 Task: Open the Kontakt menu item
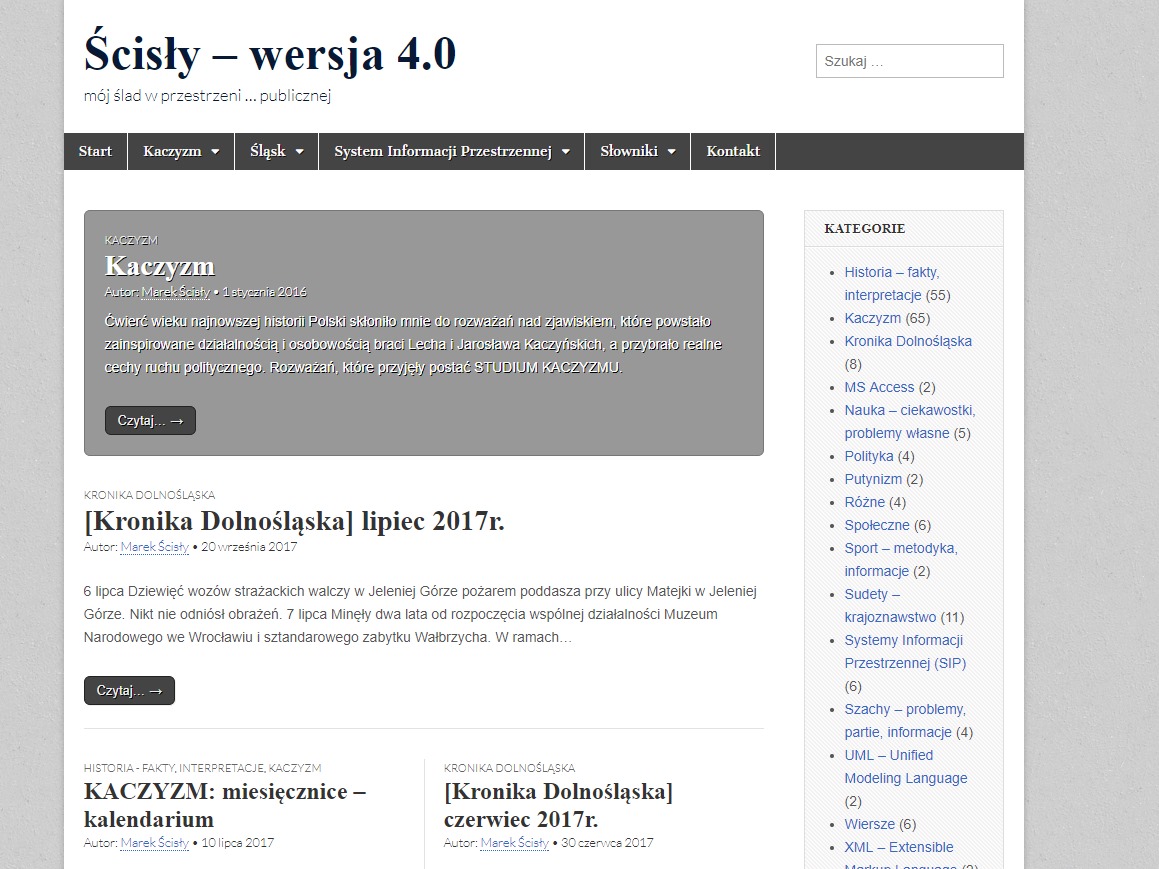[x=733, y=151]
